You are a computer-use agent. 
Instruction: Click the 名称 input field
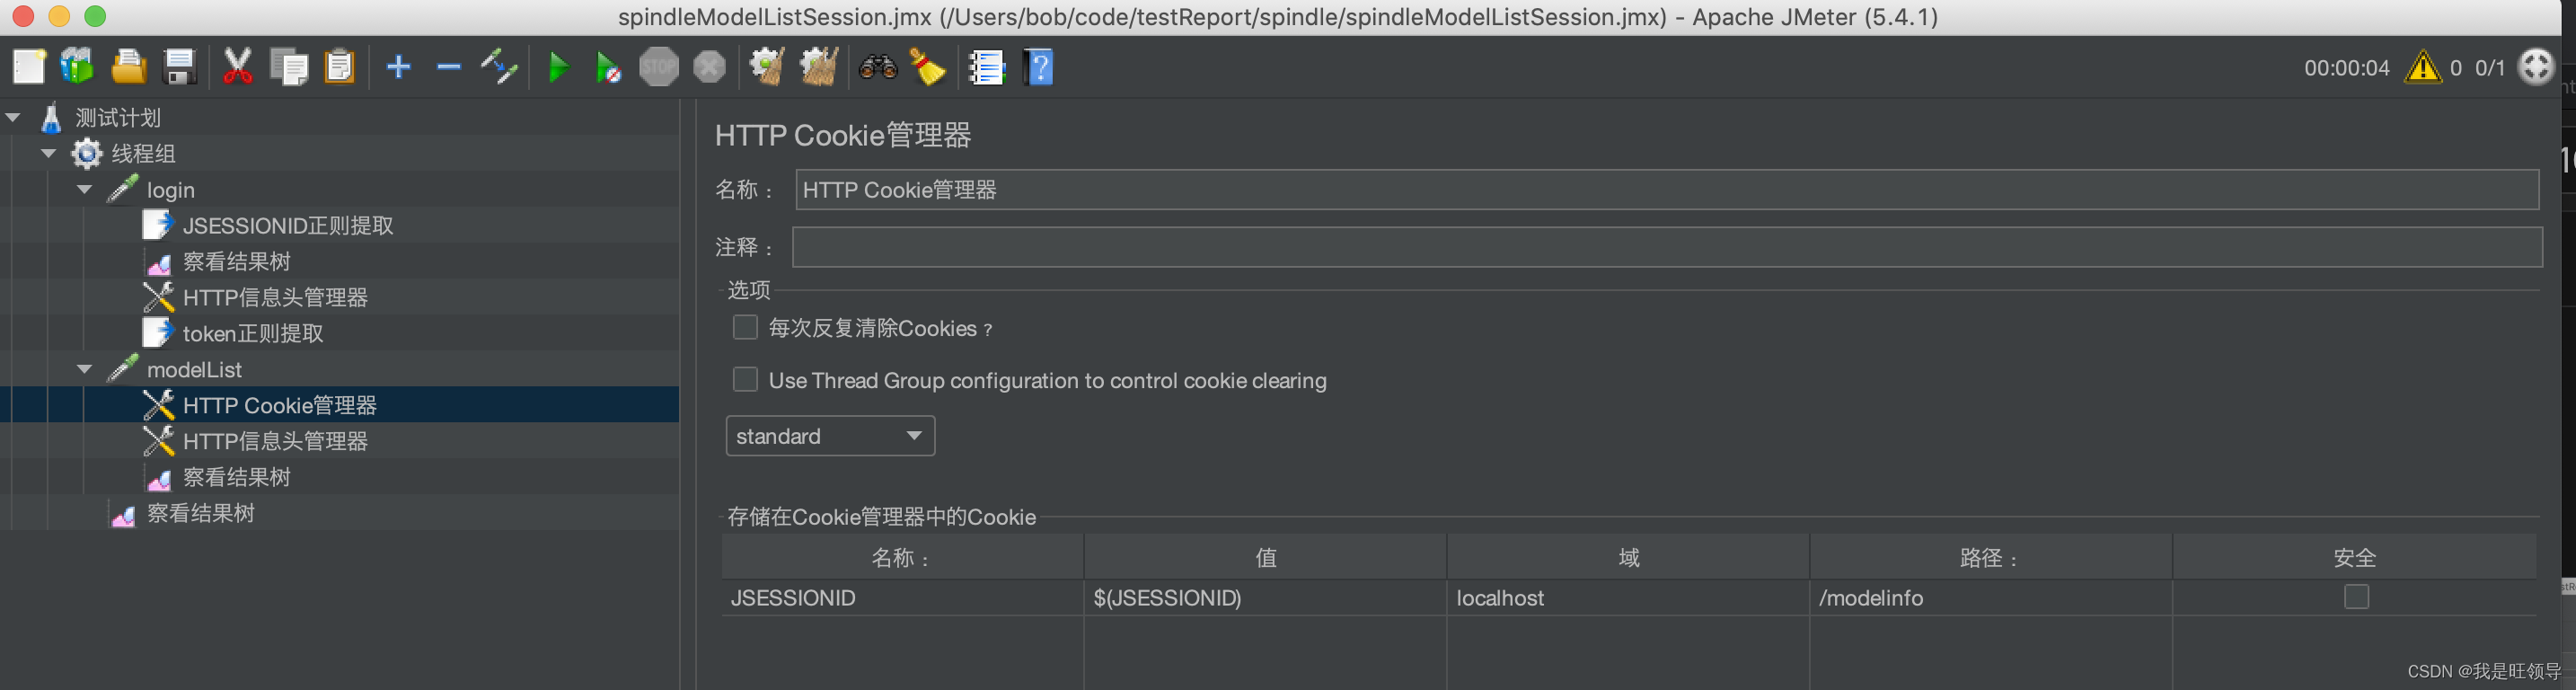coord(1667,190)
